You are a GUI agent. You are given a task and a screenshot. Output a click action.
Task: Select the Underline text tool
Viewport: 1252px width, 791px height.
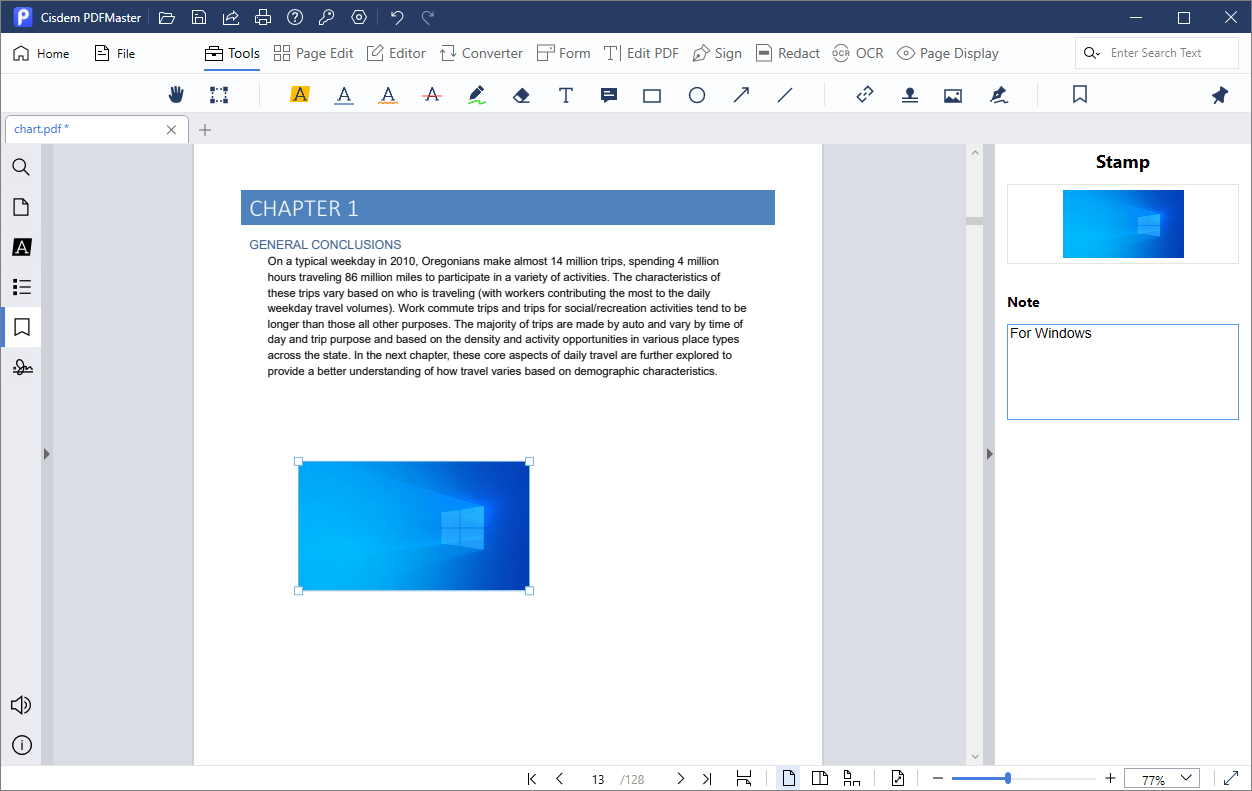[344, 95]
